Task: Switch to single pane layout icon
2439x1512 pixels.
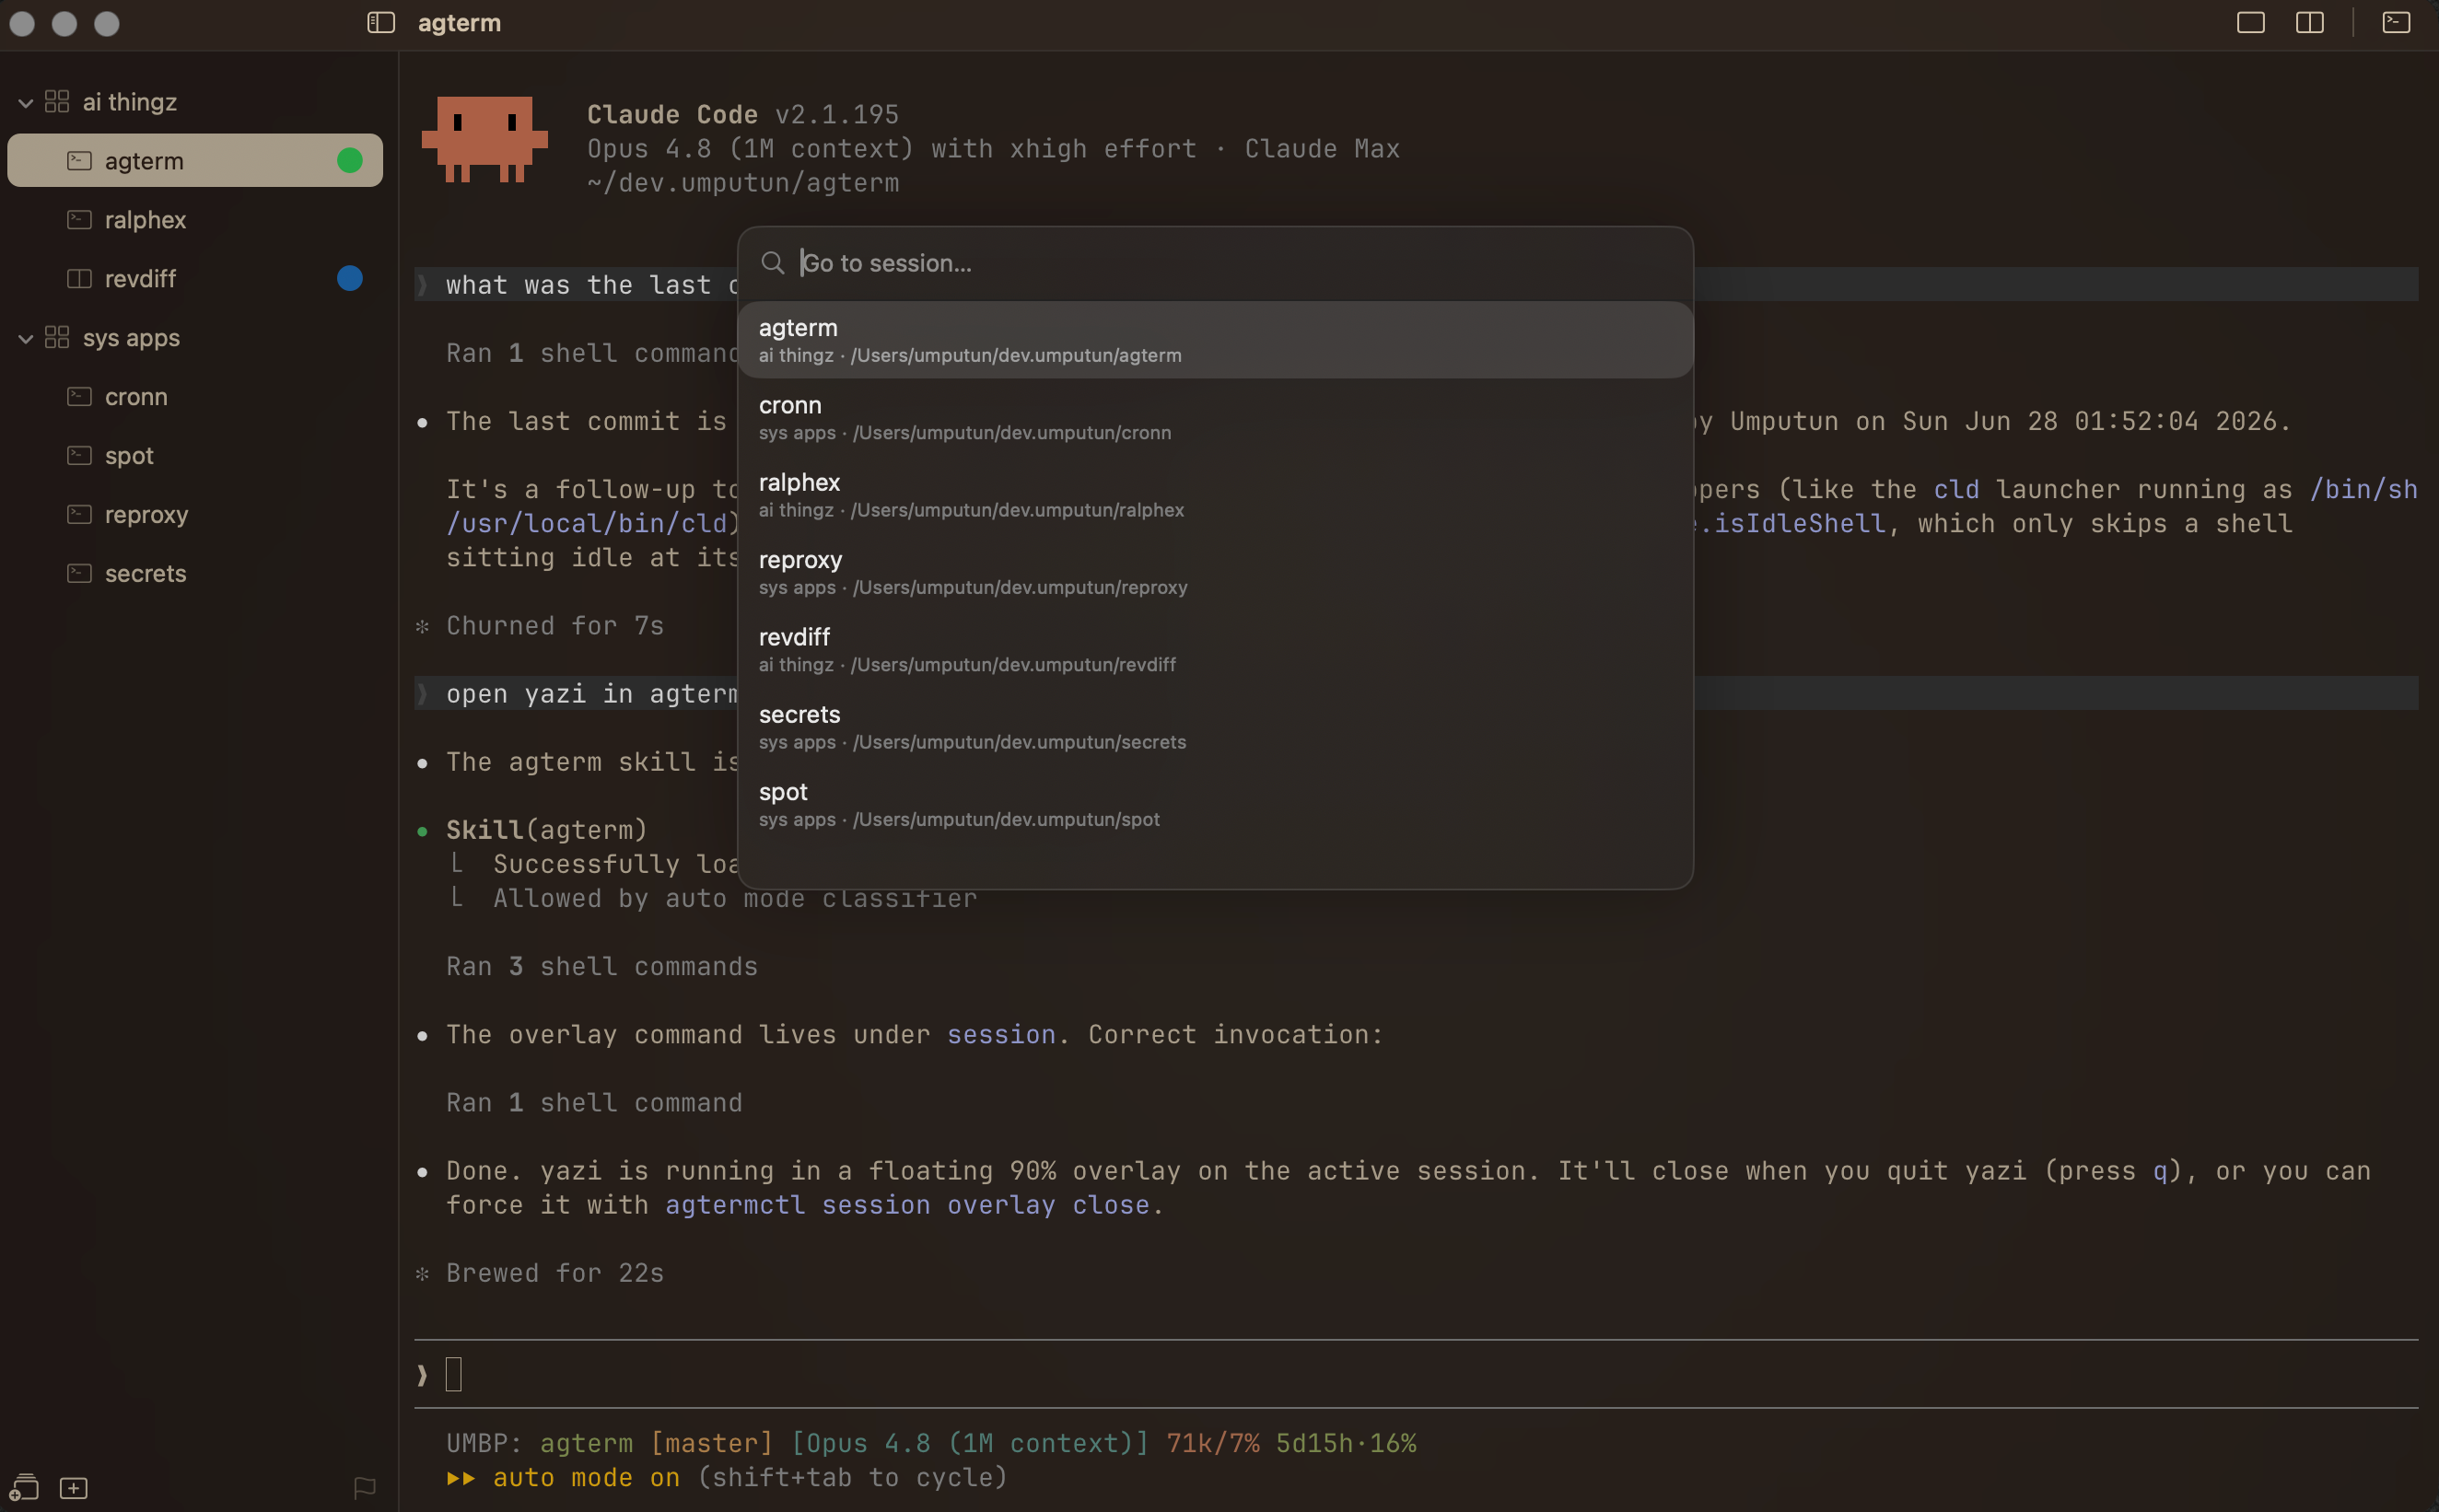Action: pyautogui.click(x=2250, y=22)
